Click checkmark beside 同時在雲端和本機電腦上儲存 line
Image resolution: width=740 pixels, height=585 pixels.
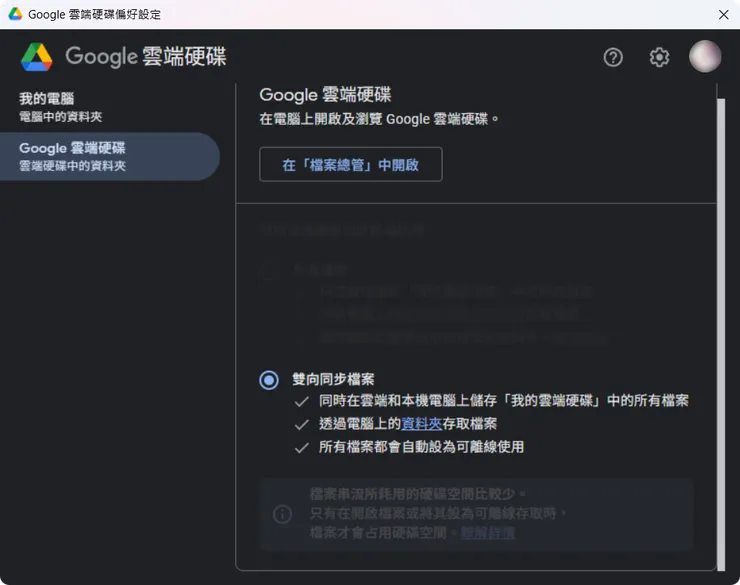[301, 401]
